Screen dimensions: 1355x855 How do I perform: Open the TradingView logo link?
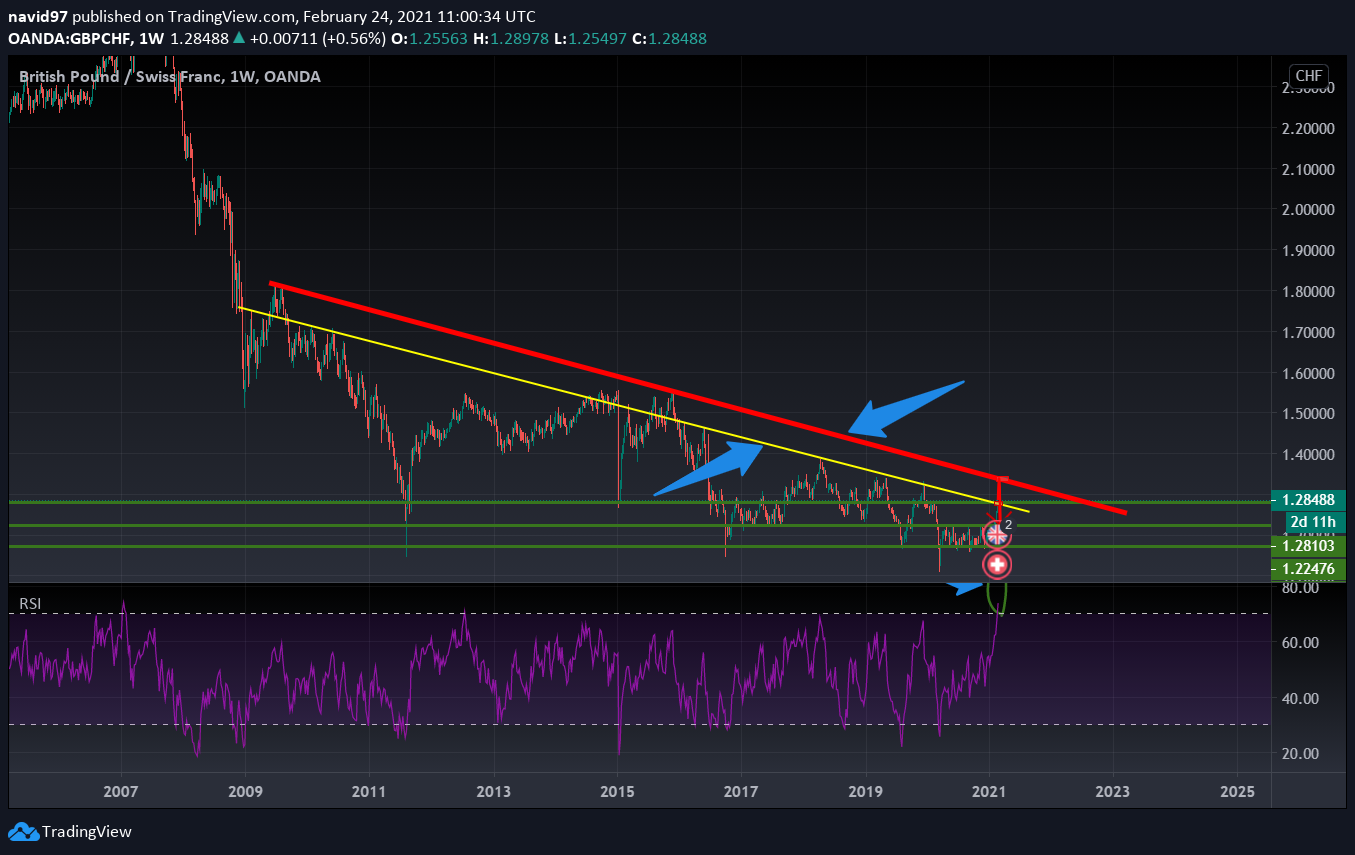[70, 831]
